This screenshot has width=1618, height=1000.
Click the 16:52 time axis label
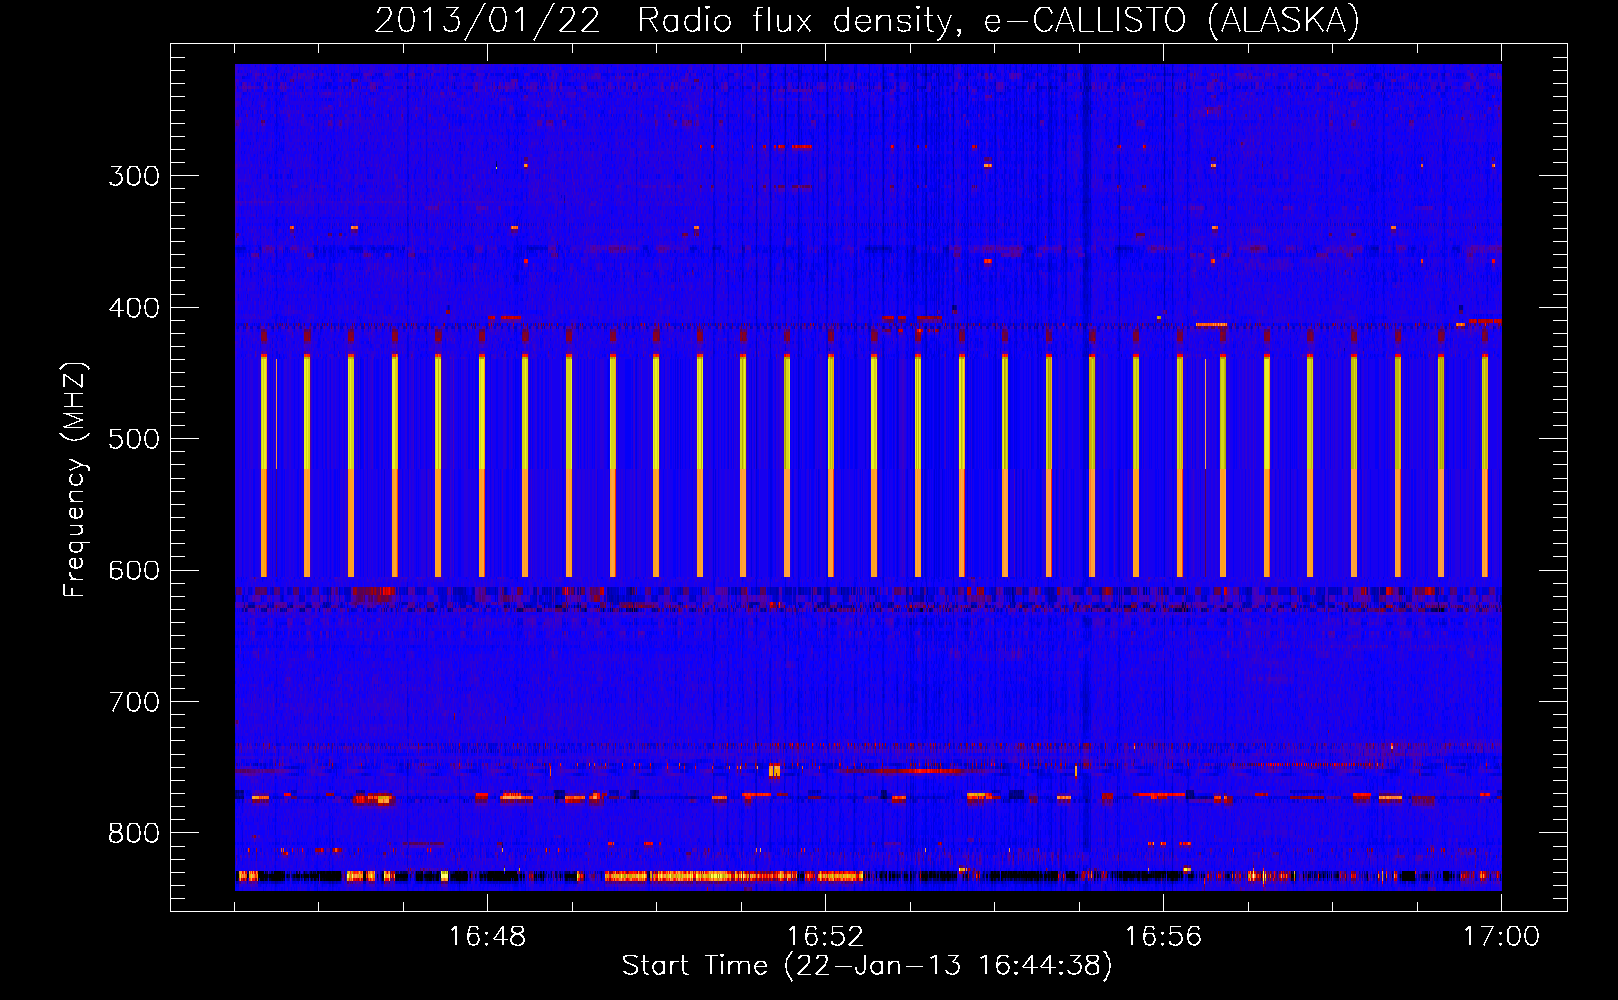click(x=825, y=936)
